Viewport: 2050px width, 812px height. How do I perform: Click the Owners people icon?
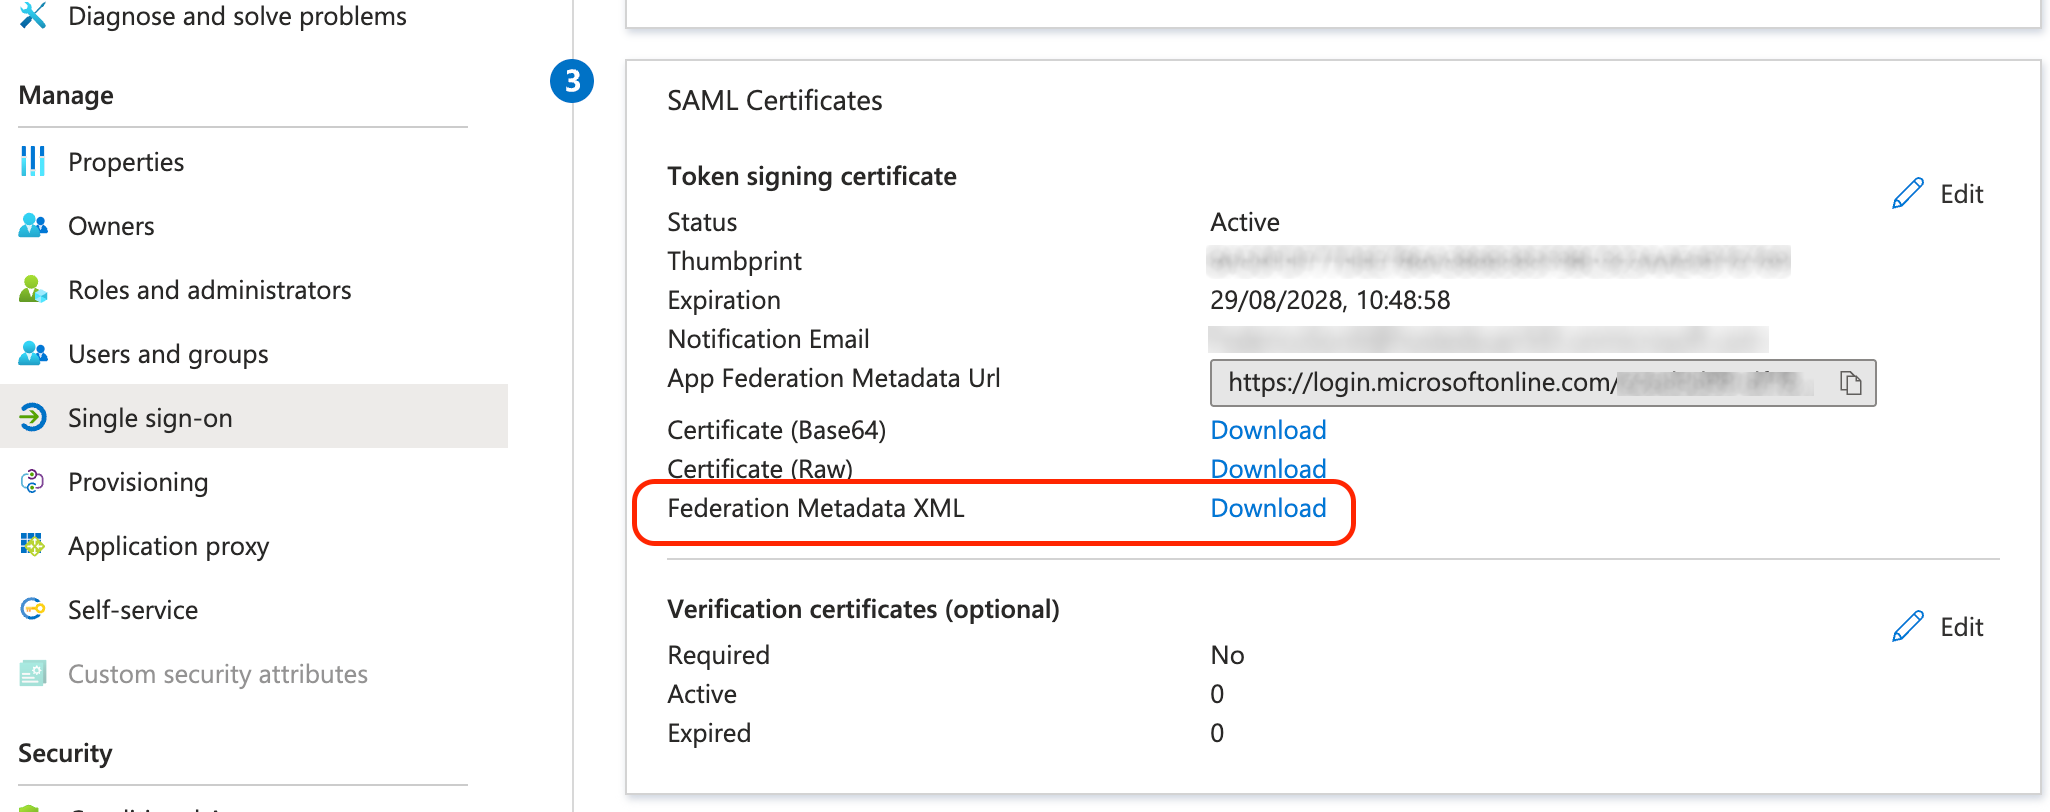click(33, 225)
